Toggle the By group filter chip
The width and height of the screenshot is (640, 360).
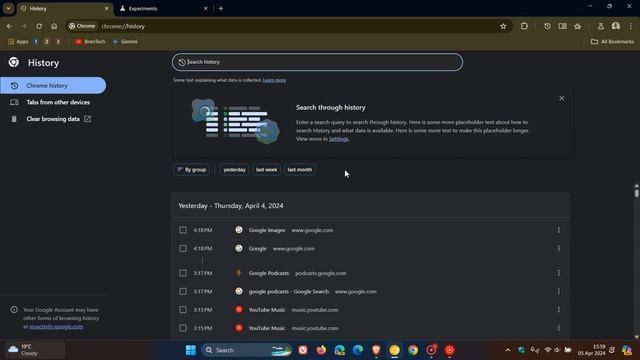point(191,170)
